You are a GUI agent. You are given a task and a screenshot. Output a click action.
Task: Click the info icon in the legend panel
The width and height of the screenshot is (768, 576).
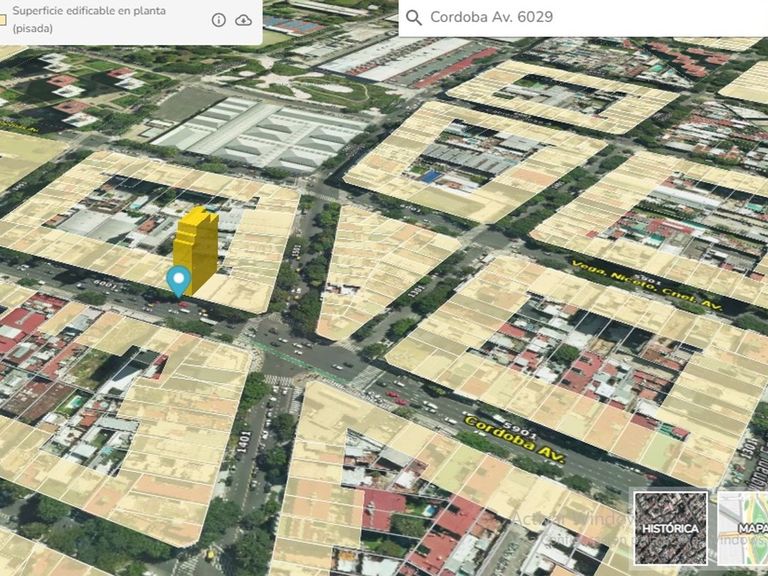219,20
